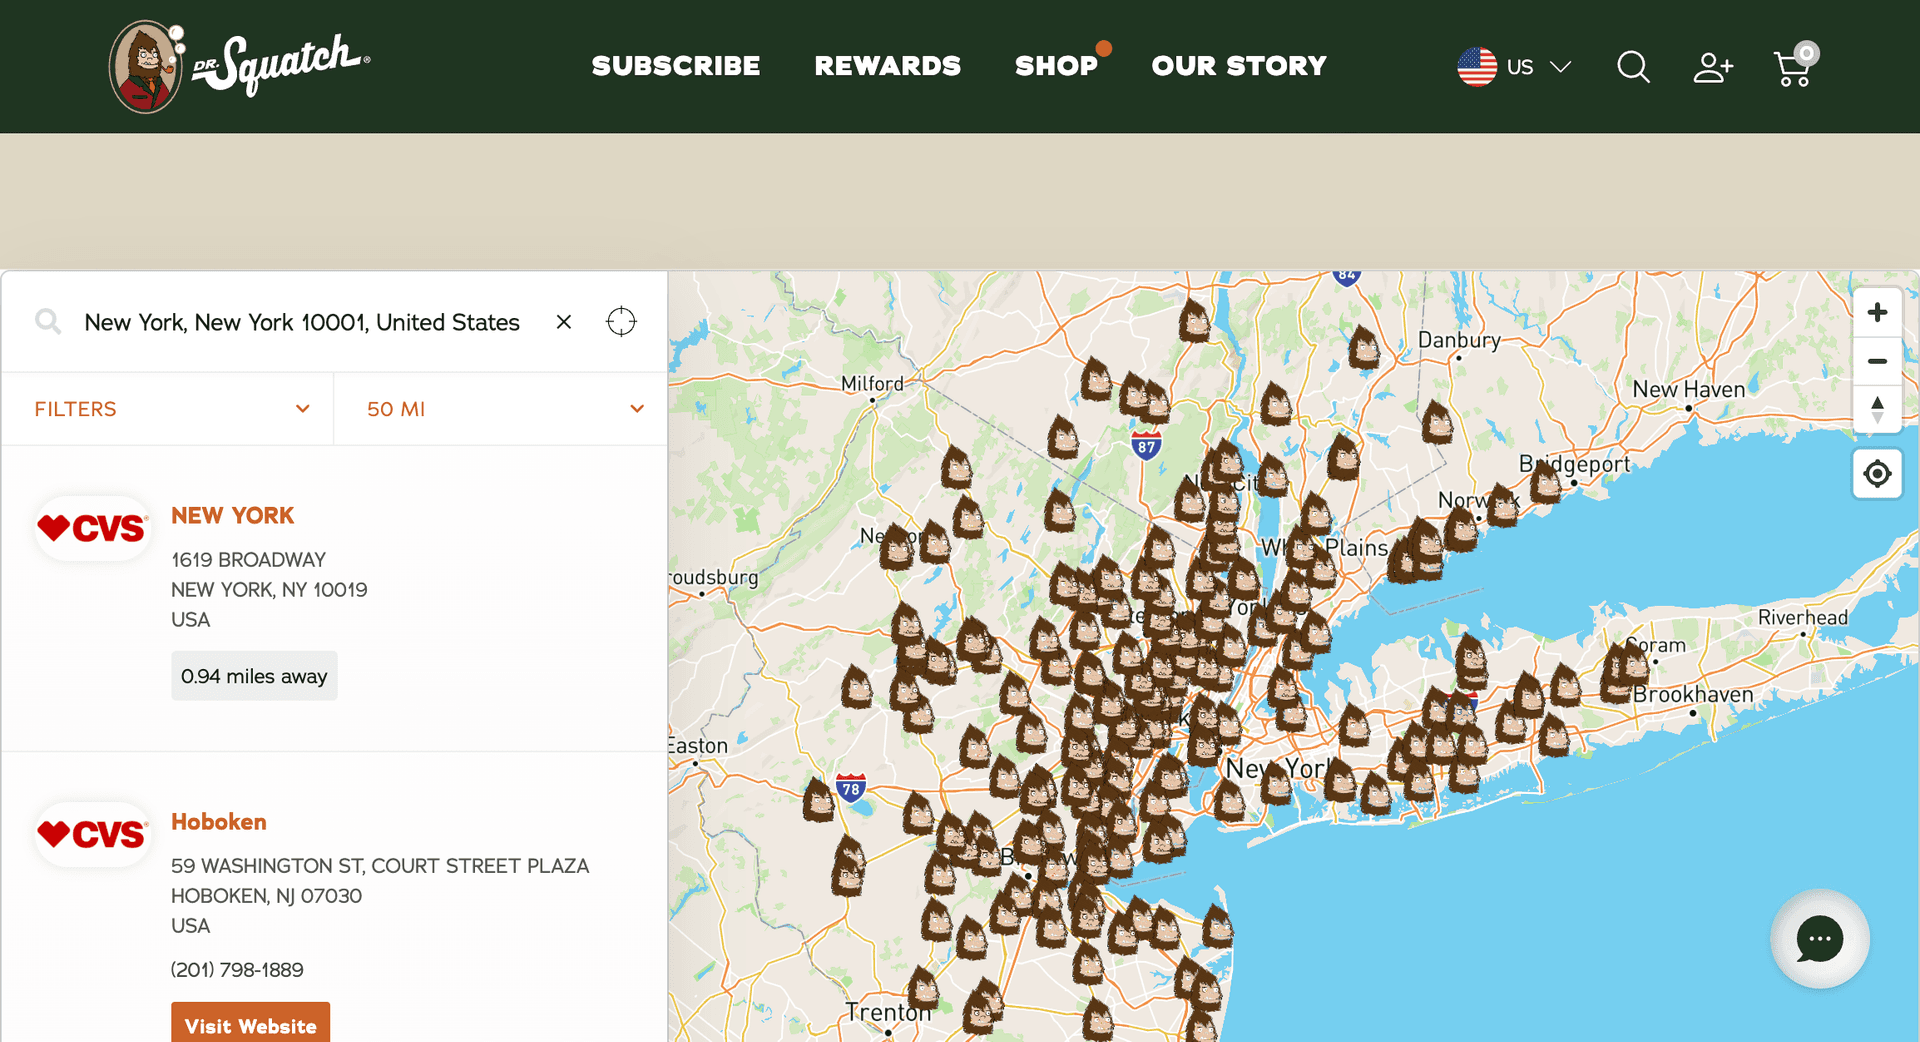Click the Visit Website button for Hoboken
The width and height of the screenshot is (1920, 1042).
[250, 1025]
